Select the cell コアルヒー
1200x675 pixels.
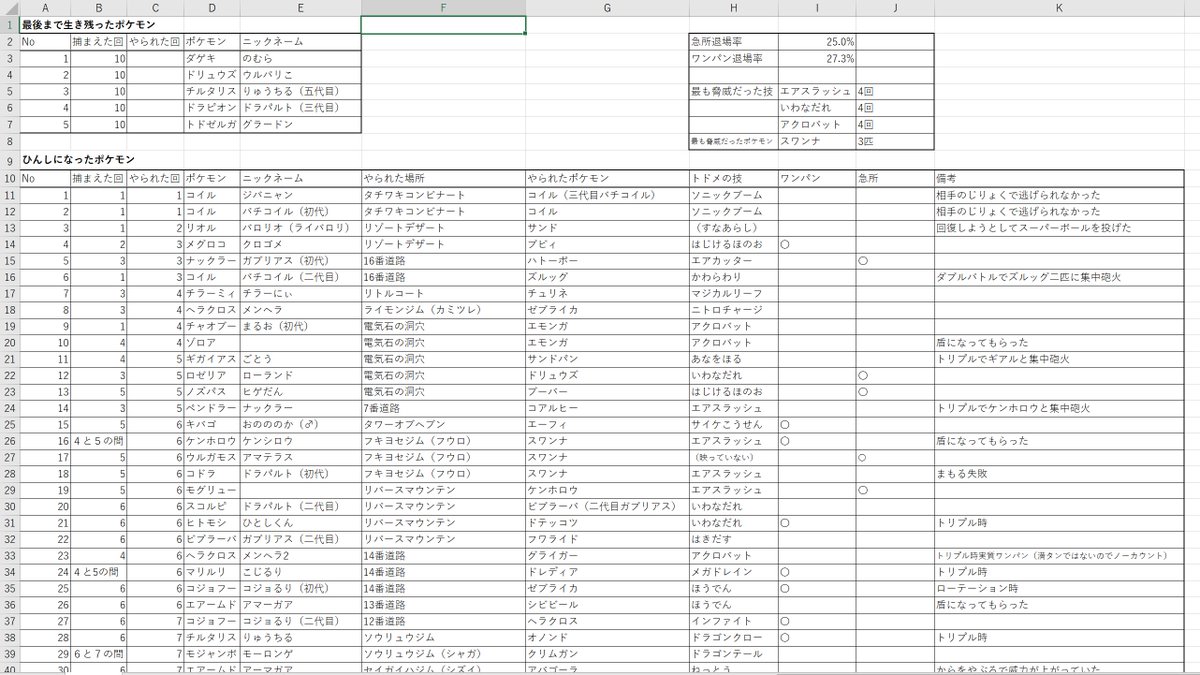tap(607, 408)
